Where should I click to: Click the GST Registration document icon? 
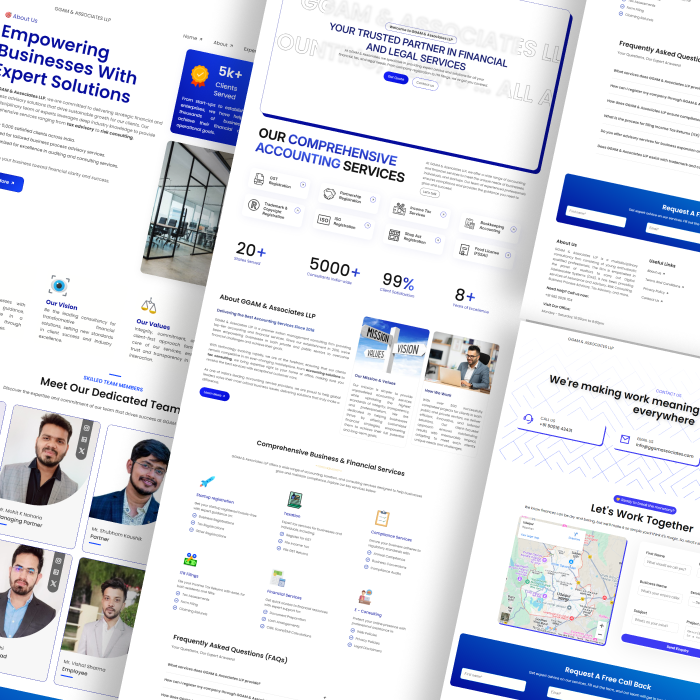[x=258, y=179]
